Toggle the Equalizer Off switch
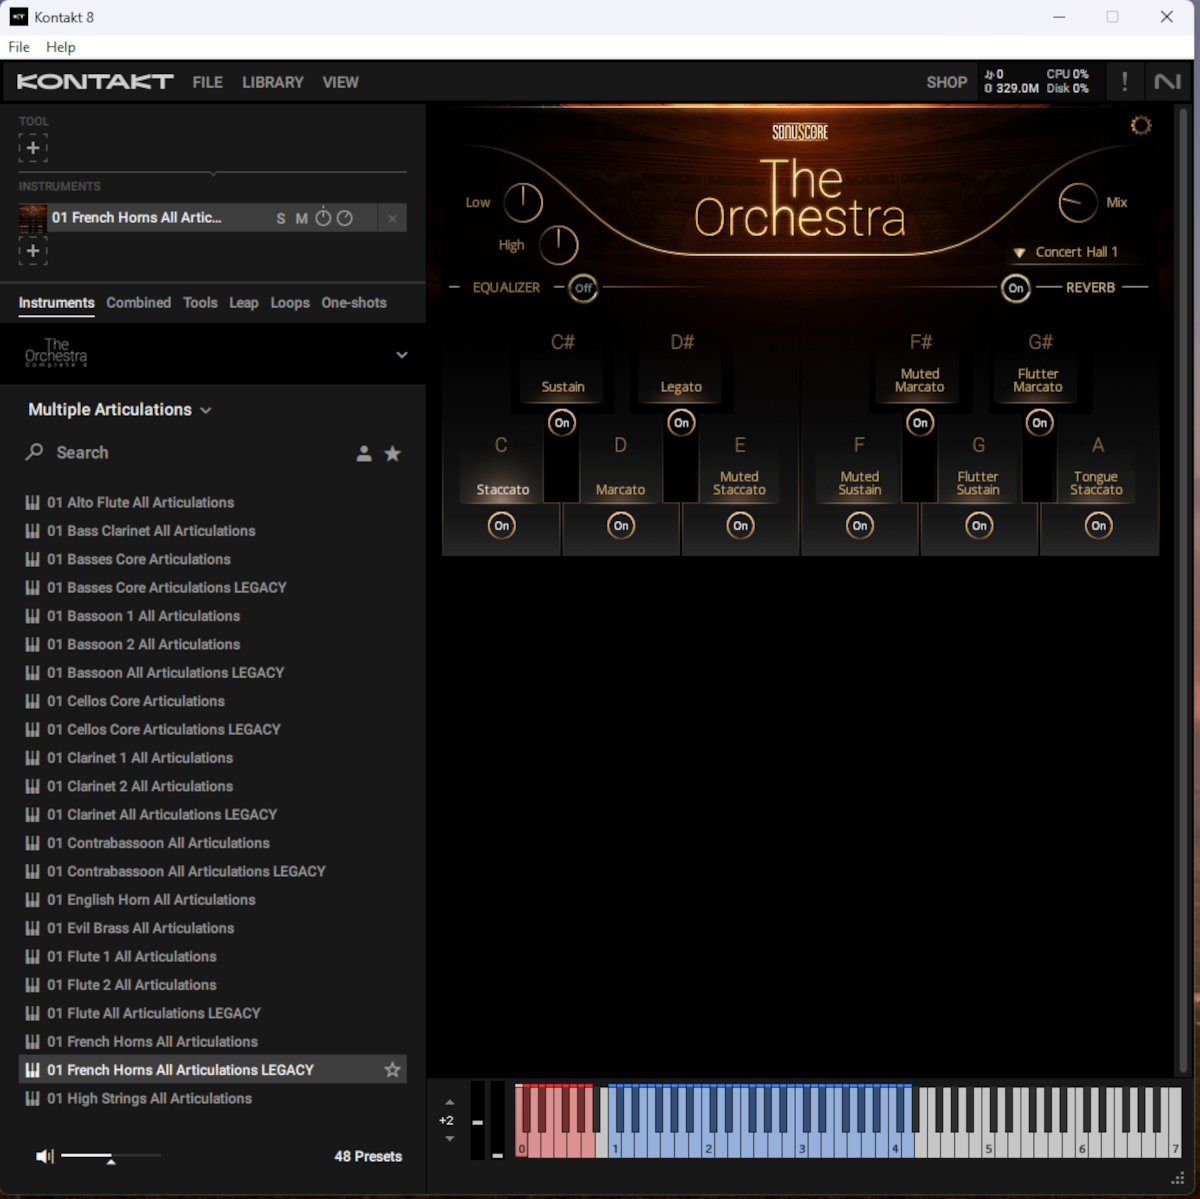Screen dimensions: 1200x1199 [x=583, y=288]
